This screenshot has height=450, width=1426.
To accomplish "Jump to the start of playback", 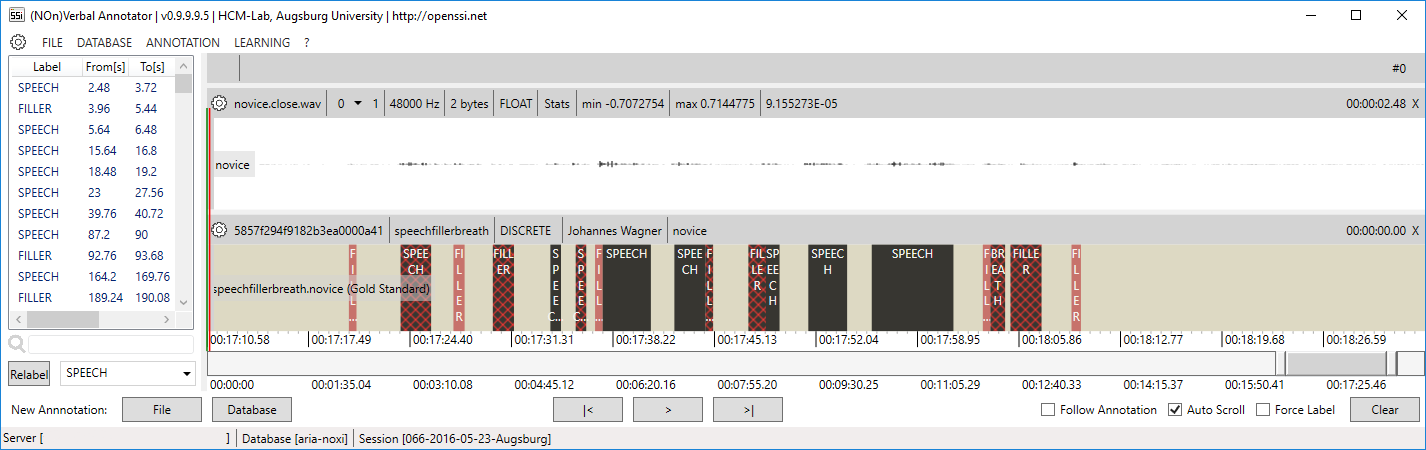I will click(x=587, y=410).
